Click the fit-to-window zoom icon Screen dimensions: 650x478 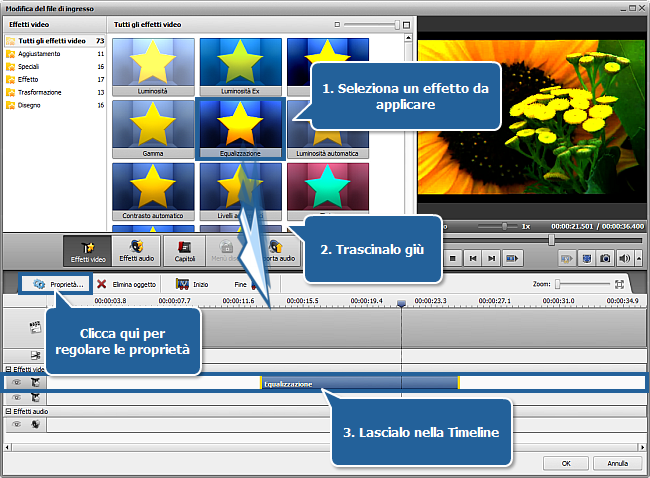619,284
